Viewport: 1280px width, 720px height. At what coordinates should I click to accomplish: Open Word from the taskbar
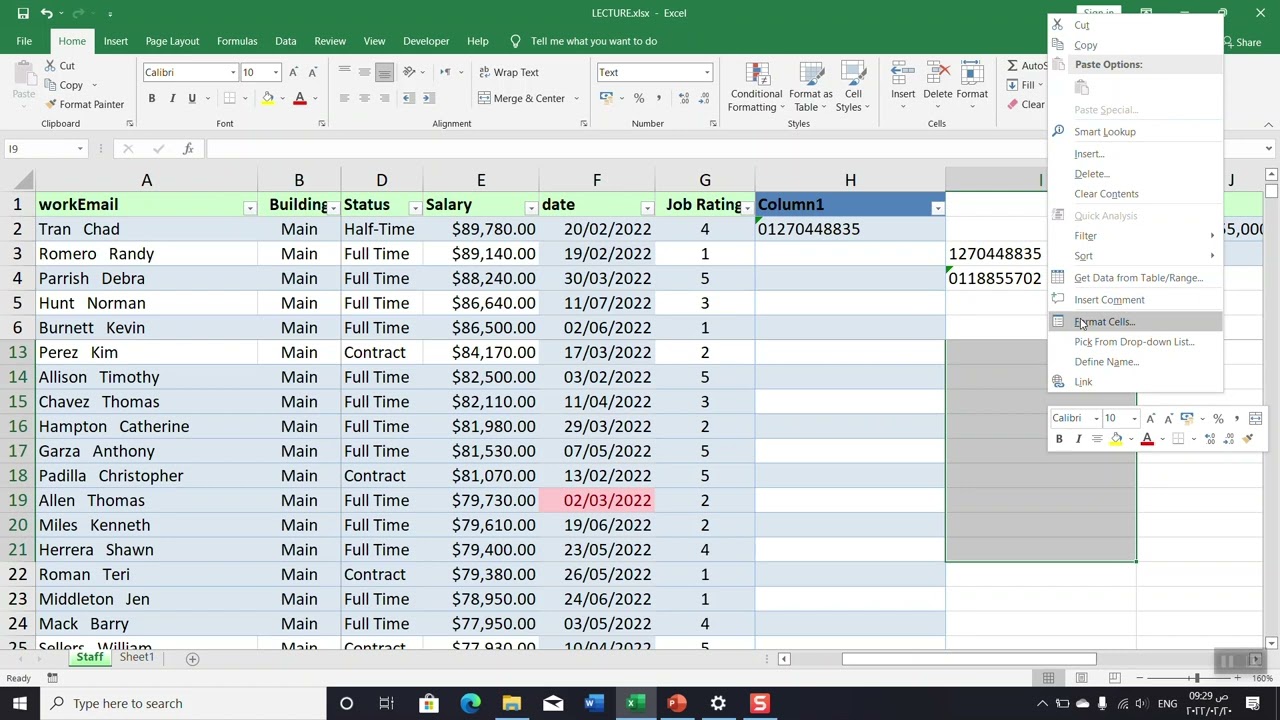[x=594, y=703]
